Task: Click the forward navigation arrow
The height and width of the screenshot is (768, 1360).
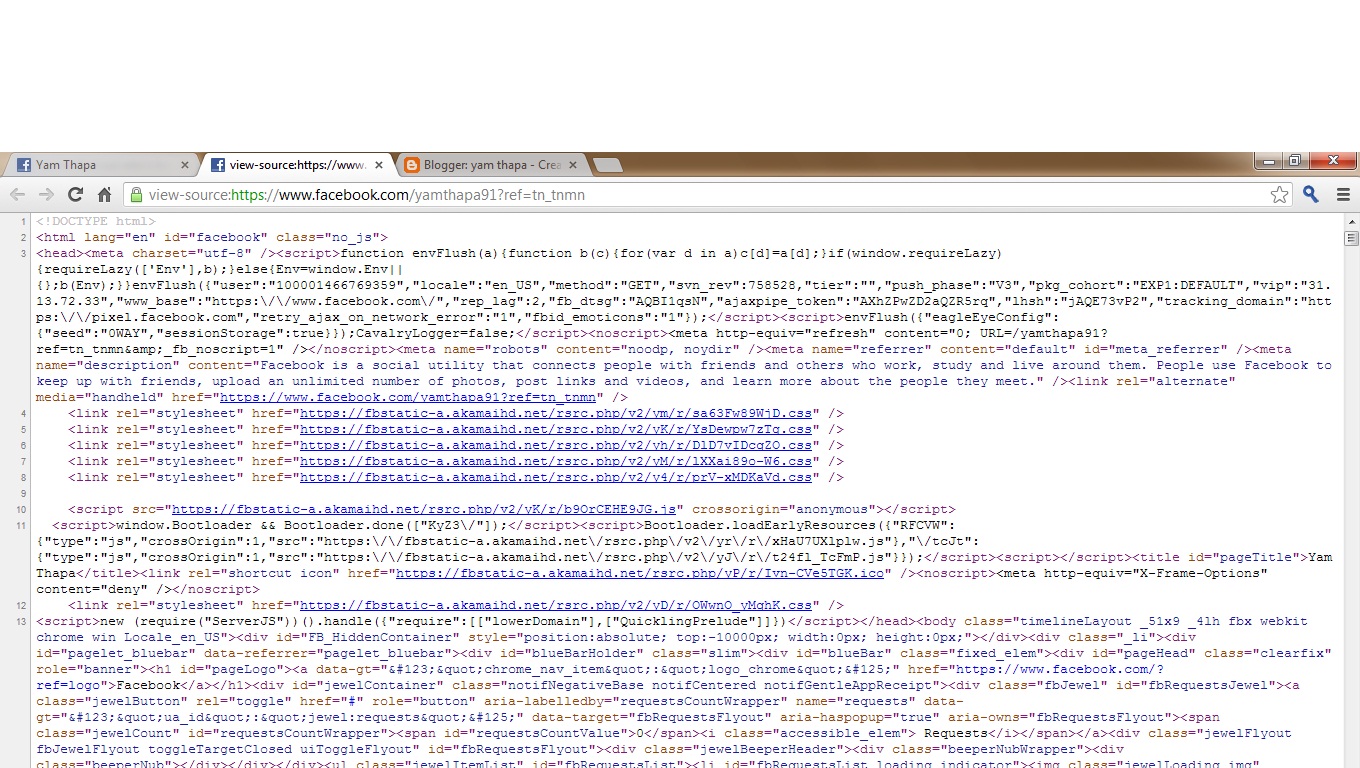Action: (x=46, y=195)
